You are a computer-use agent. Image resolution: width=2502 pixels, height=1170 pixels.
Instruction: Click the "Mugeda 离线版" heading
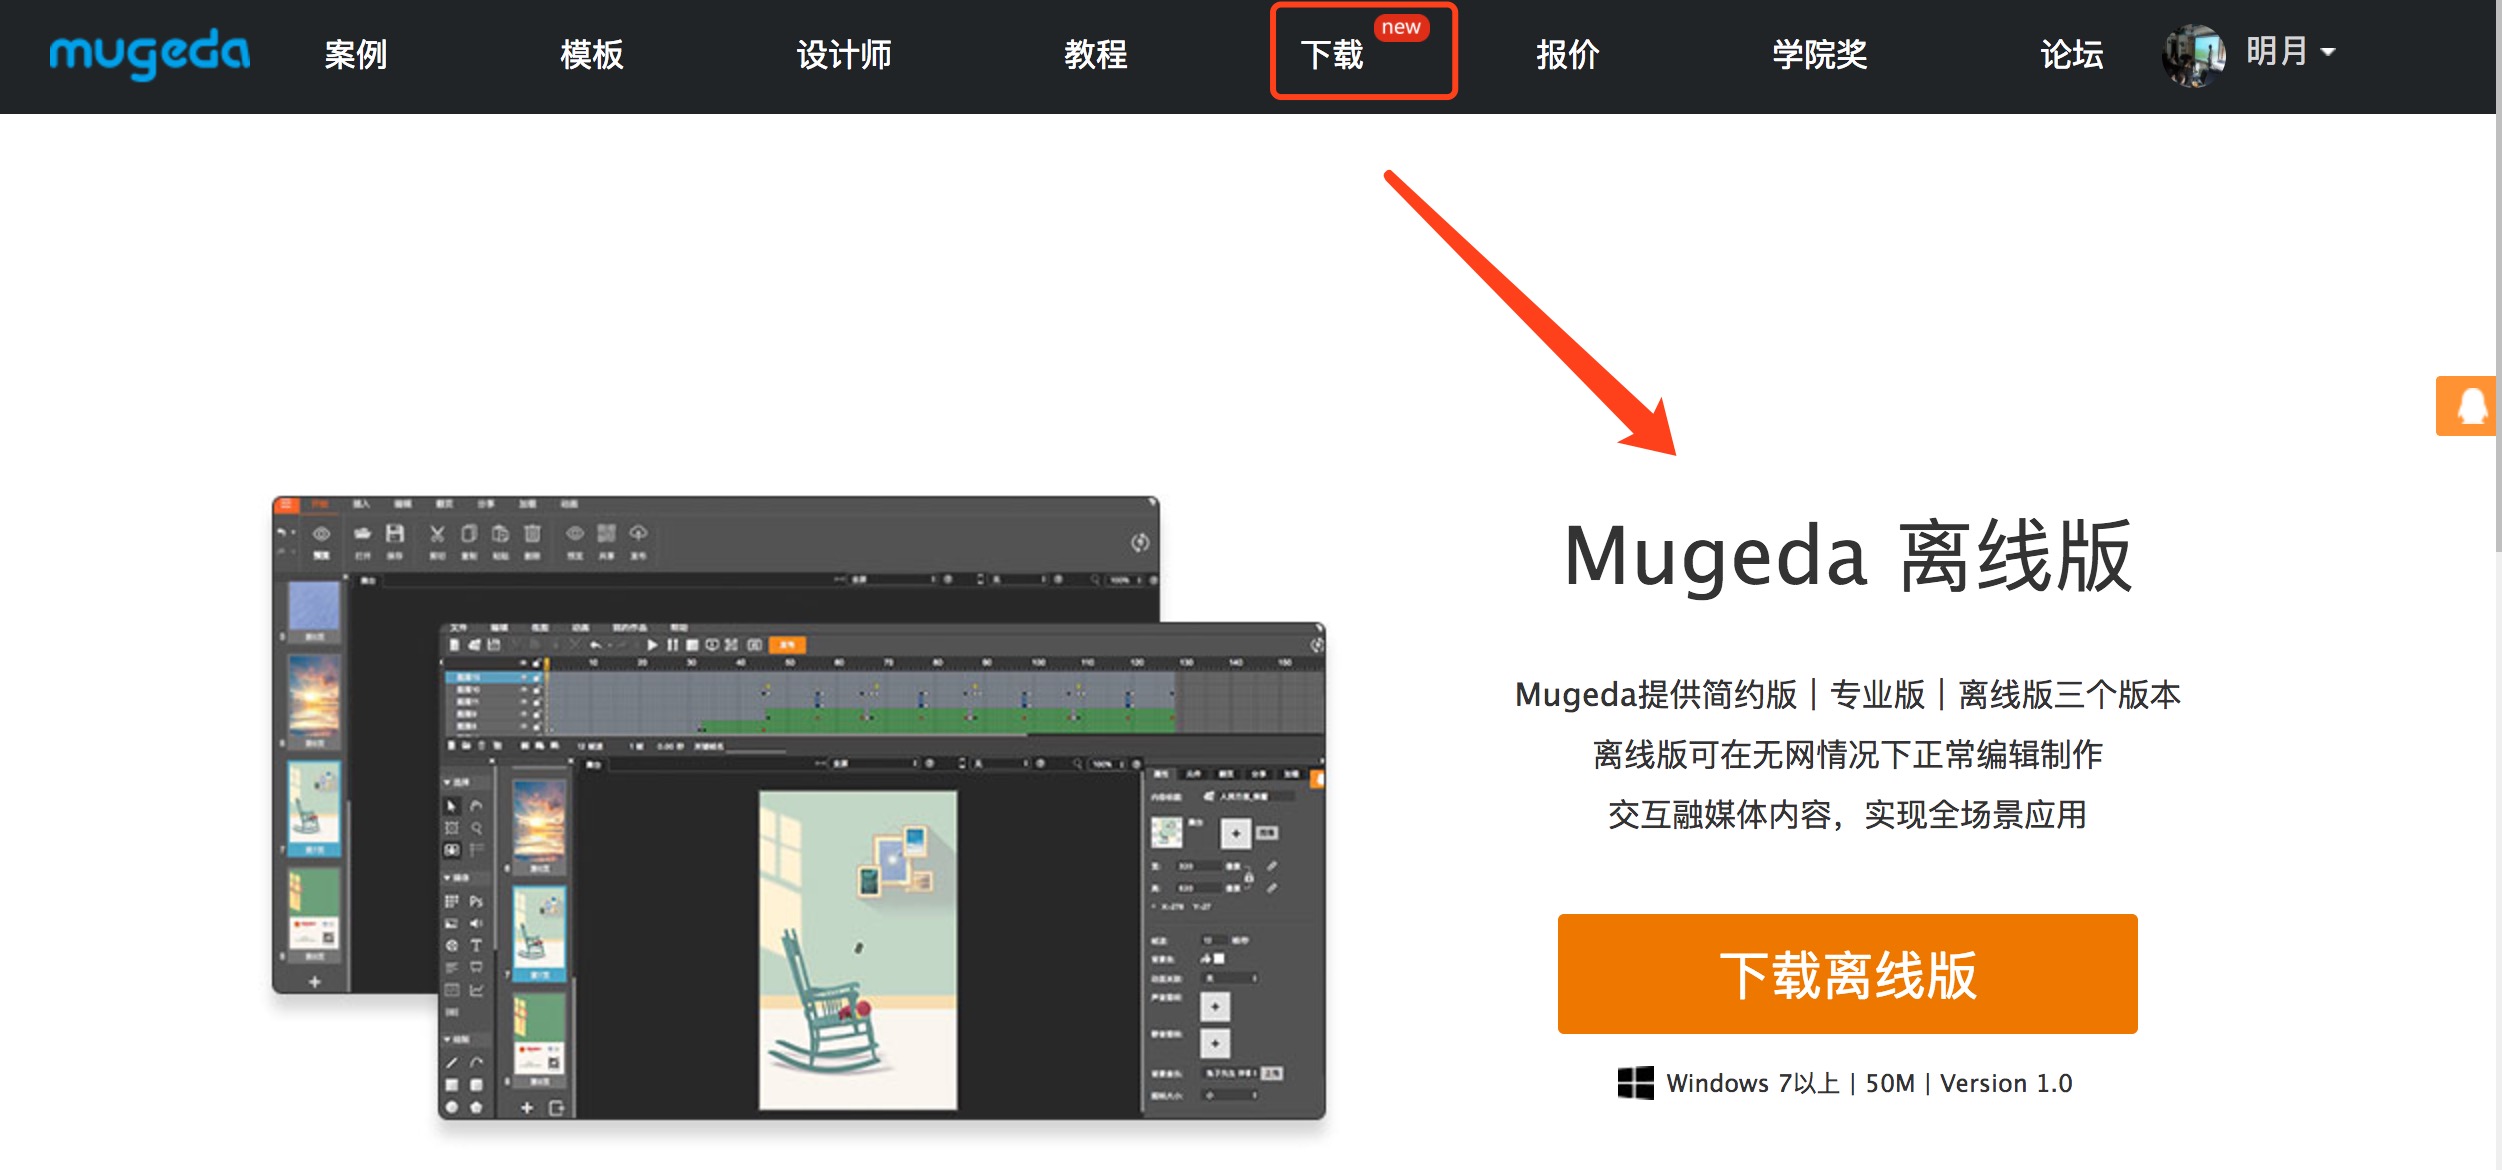(x=1848, y=557)
